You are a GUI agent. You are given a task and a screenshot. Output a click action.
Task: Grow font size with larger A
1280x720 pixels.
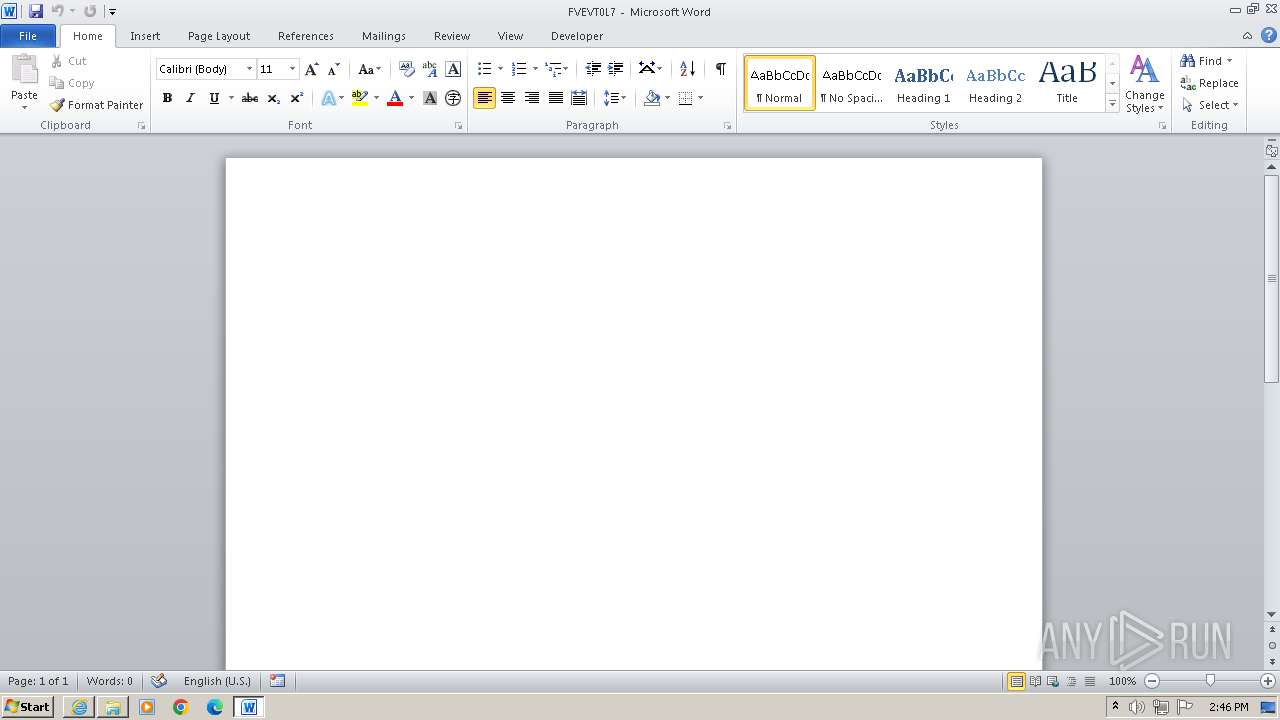click(312, 69)
